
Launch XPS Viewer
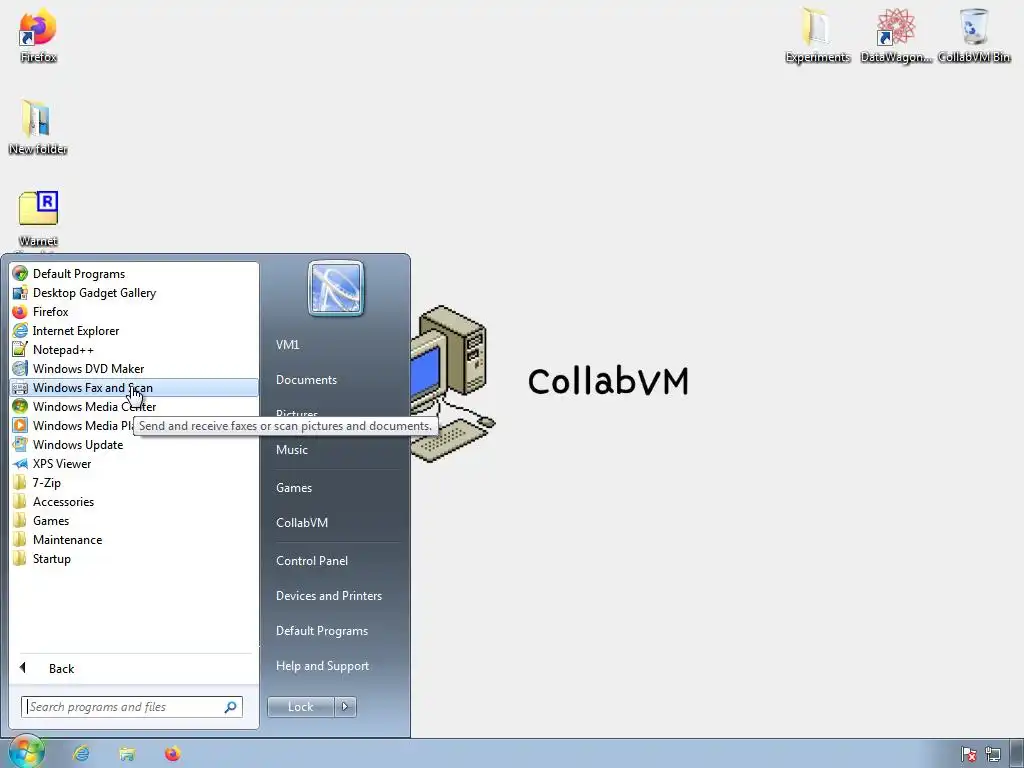click(134, 464)
